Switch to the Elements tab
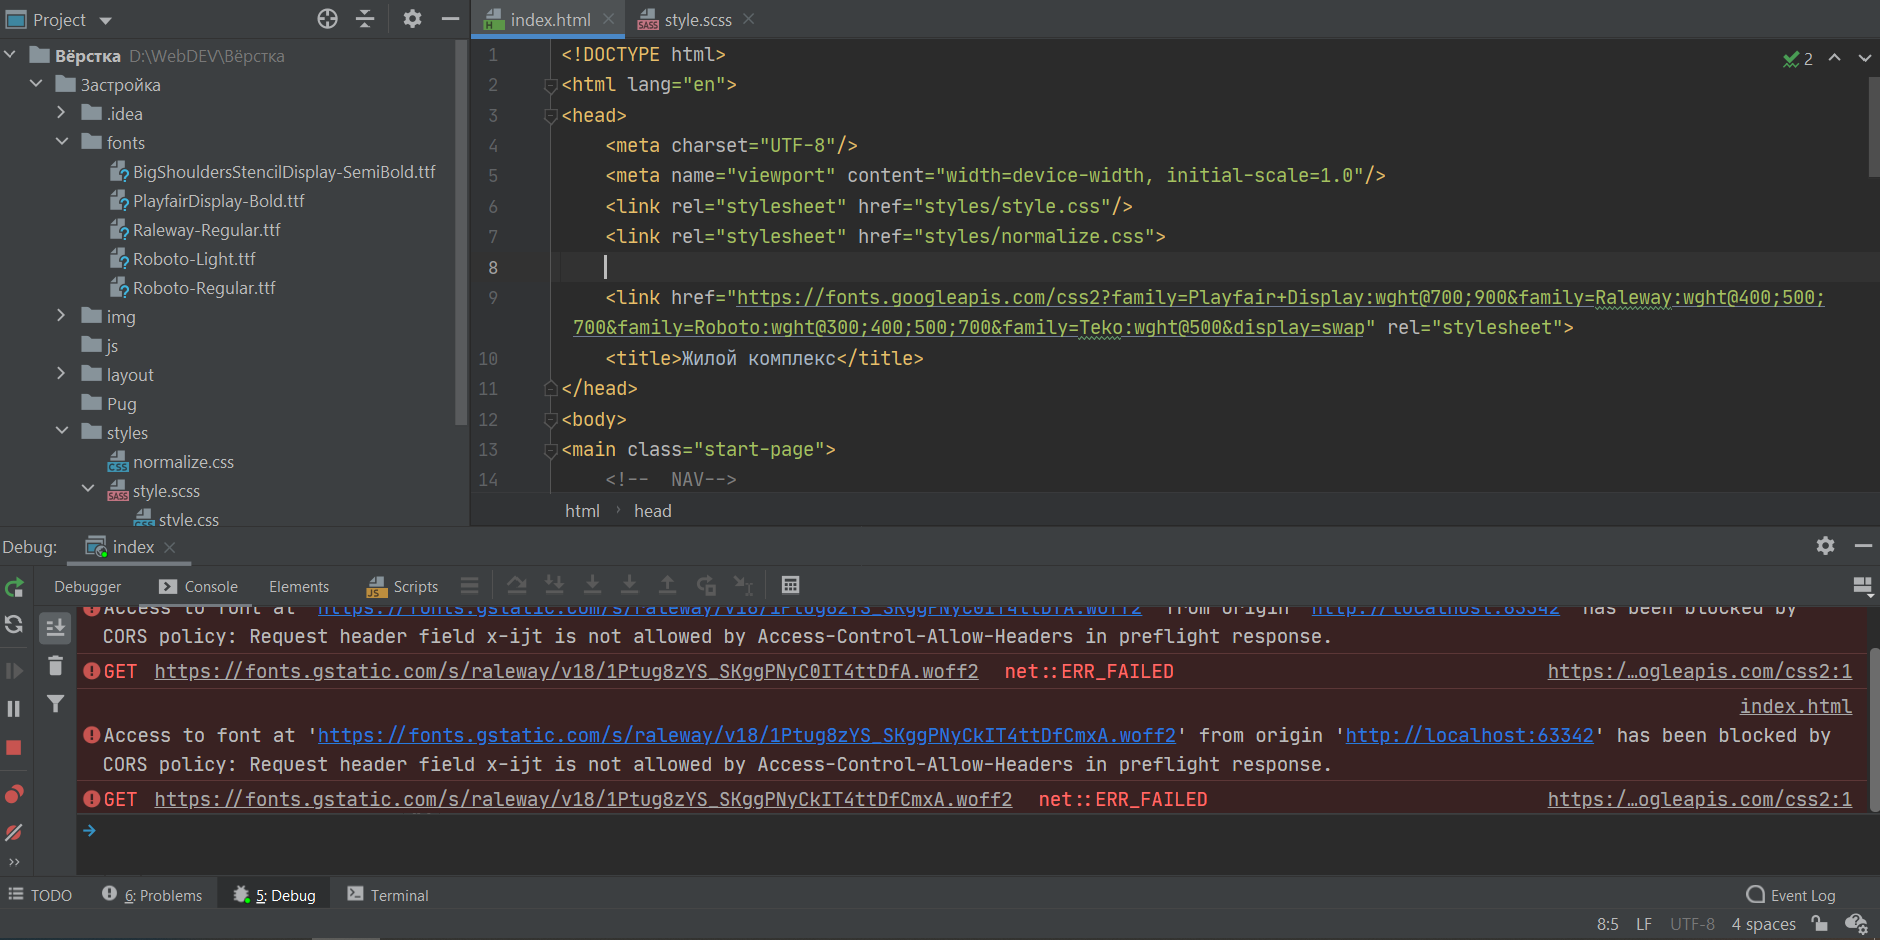This screenshot has width=1880, height=940. (299, 587)
